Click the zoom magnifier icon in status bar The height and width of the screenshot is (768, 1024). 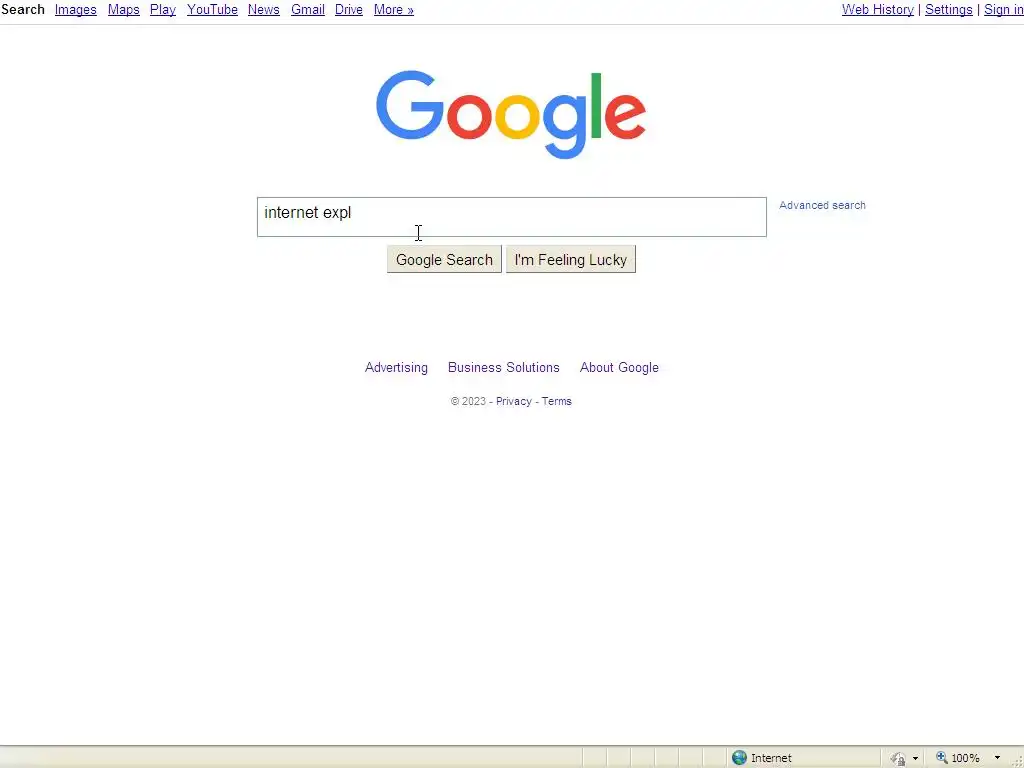[x=942, y=758]
